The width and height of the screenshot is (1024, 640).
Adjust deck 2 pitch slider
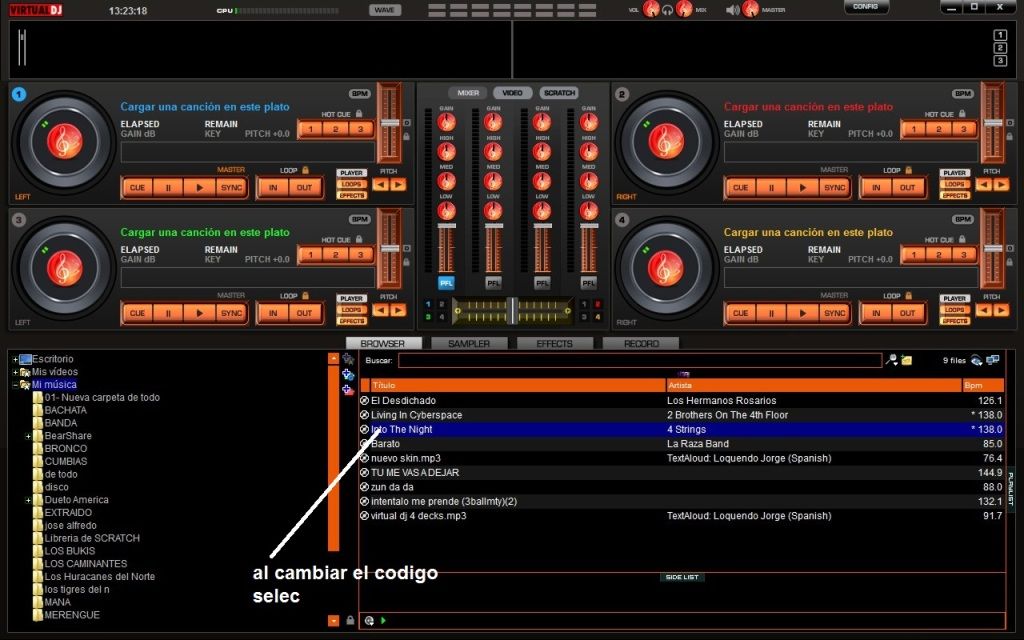click(x=993, y=123)
